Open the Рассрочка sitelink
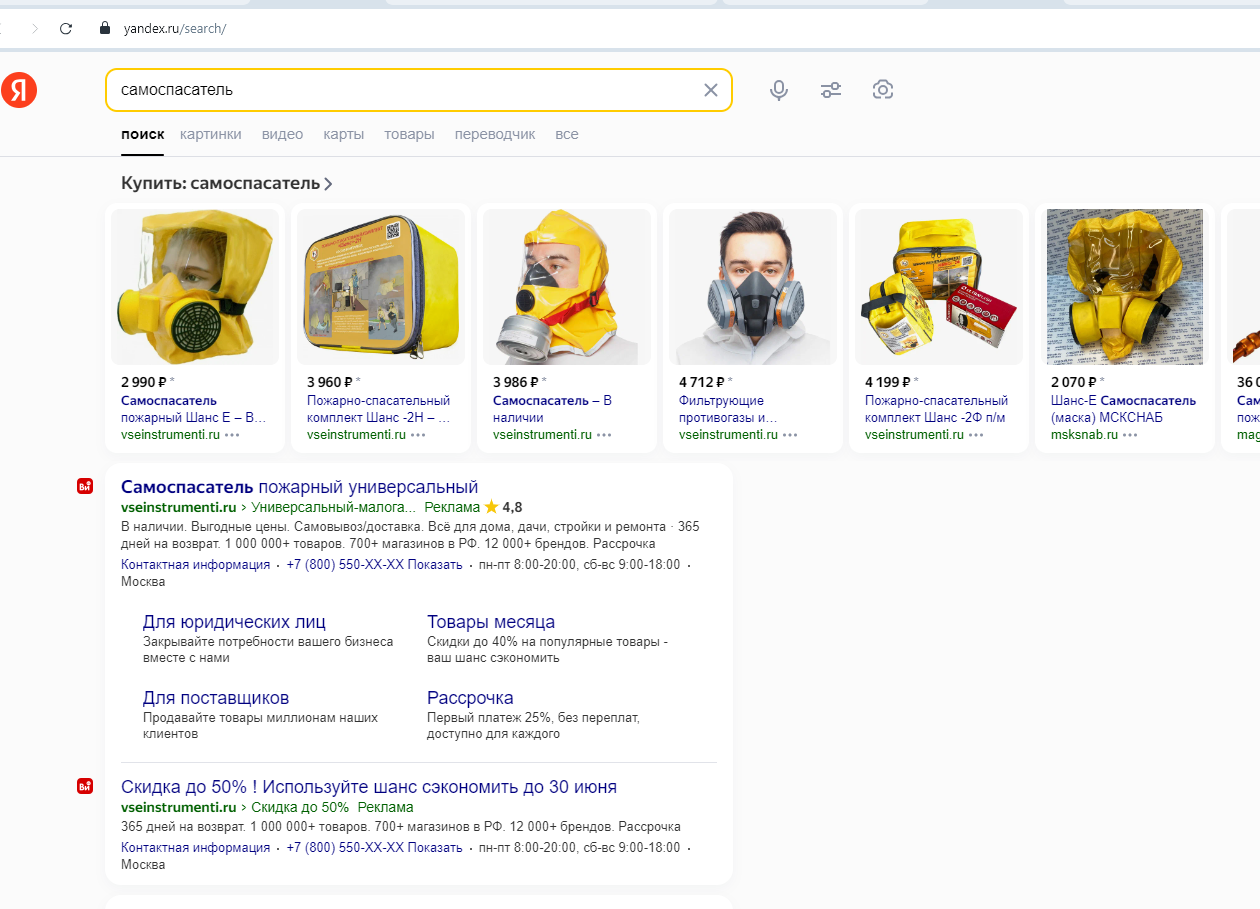The image size is (1260, 909). [x=470, y=698]
